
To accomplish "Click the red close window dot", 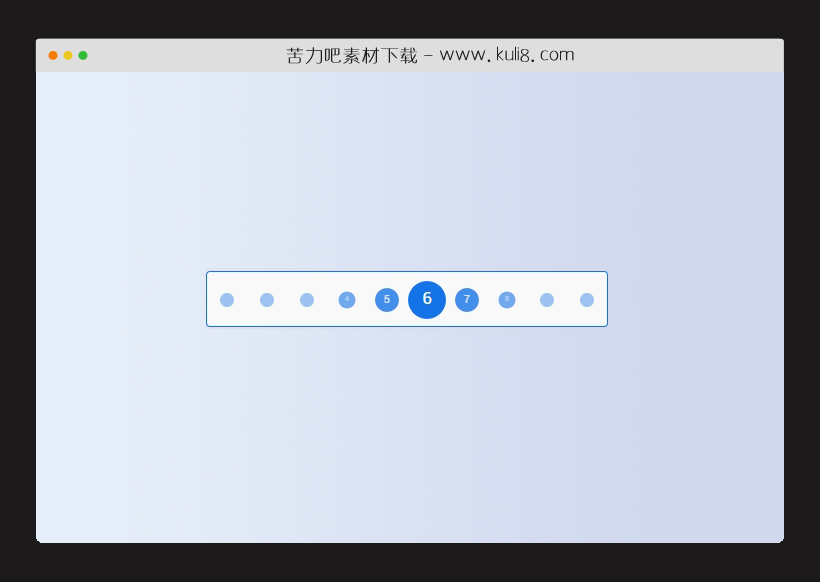I will 53,55.
